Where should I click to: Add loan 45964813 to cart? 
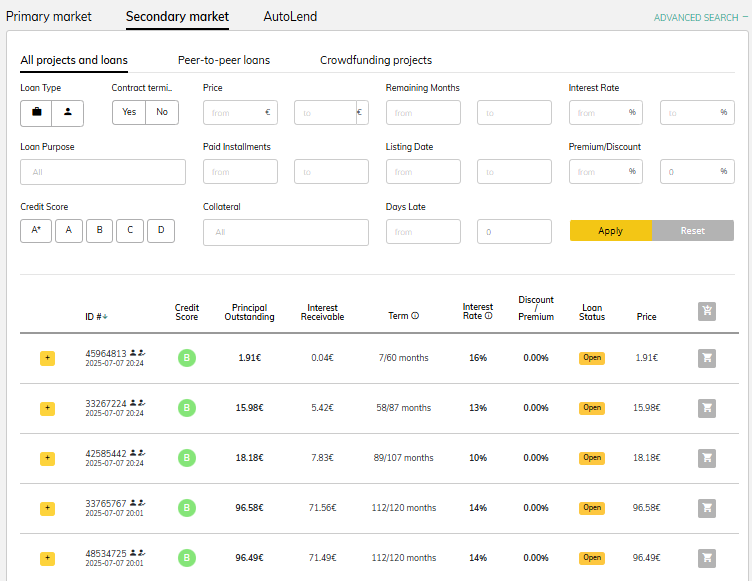point(706,358)
